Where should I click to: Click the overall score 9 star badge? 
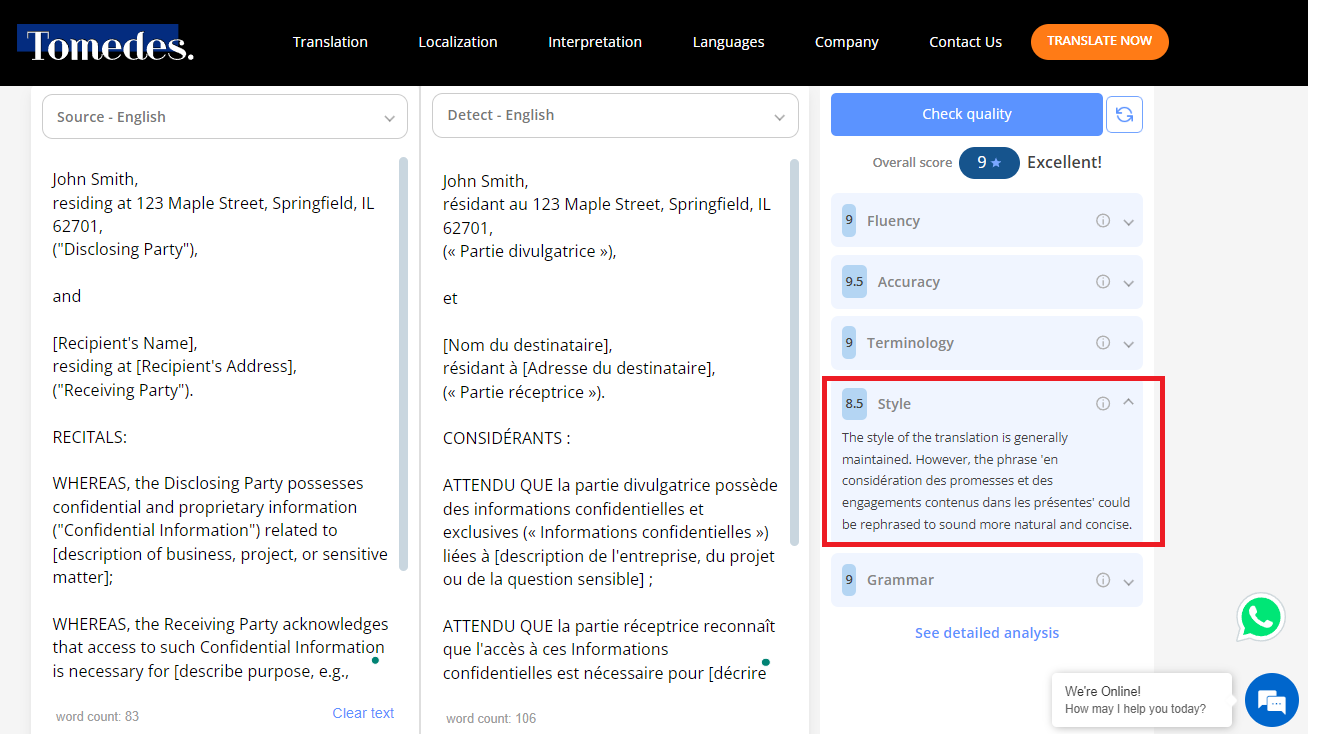(989, 162)
